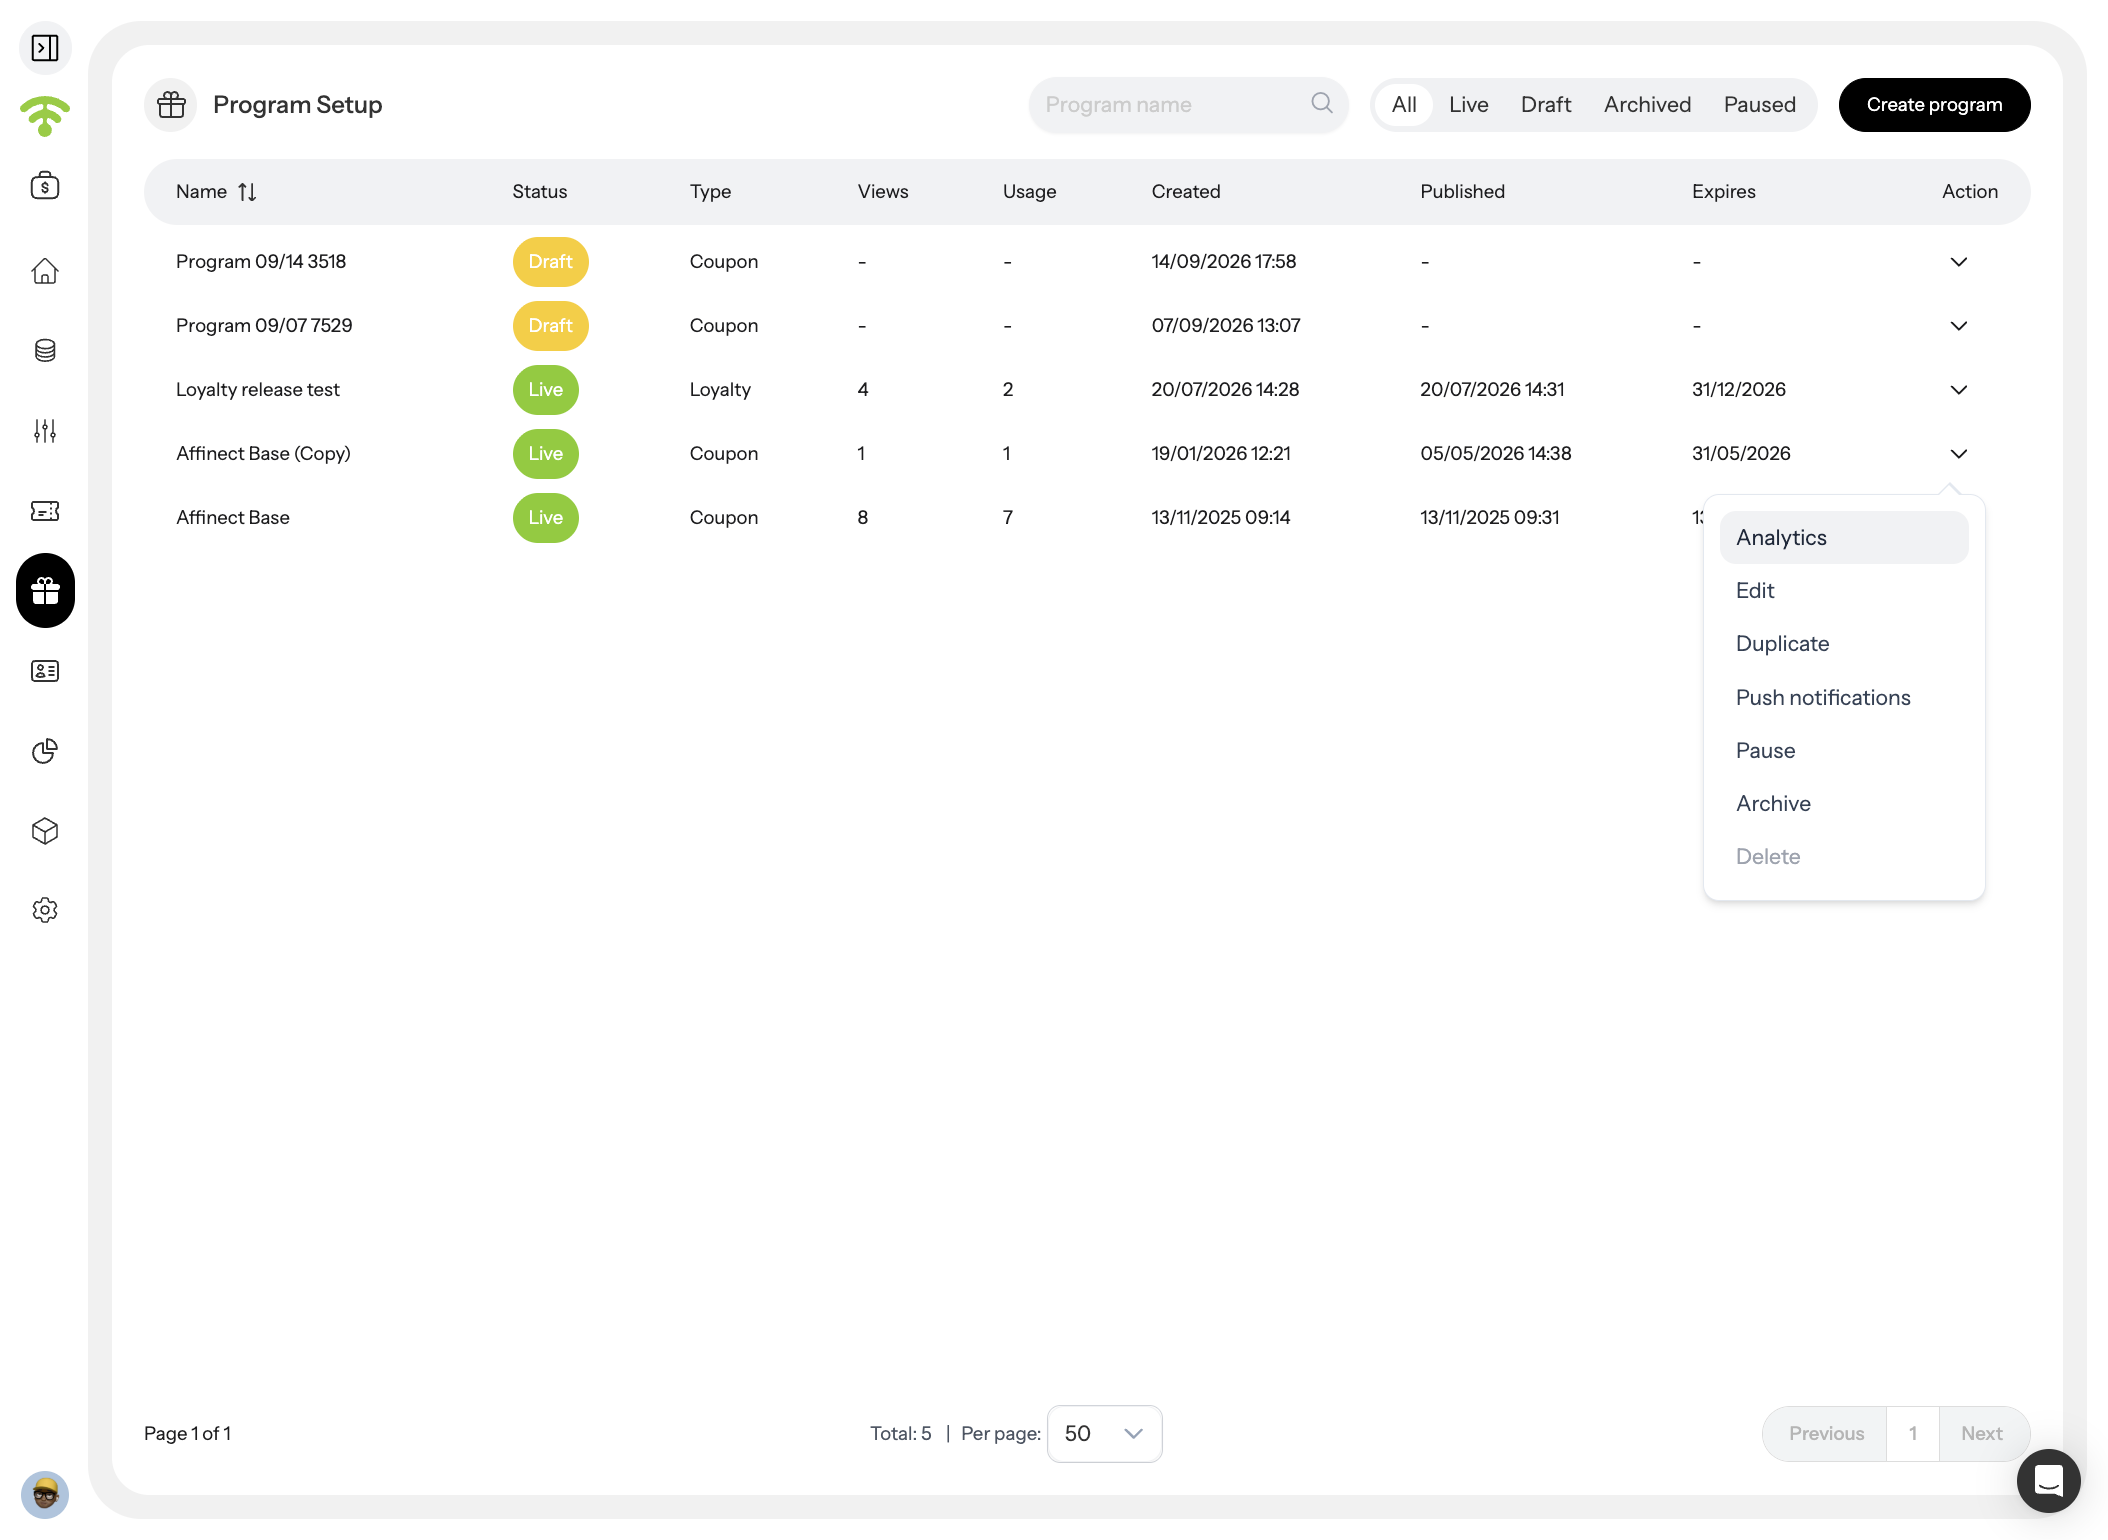
Task: Click the Next pagination button
Action: tap(1982, 1434)
